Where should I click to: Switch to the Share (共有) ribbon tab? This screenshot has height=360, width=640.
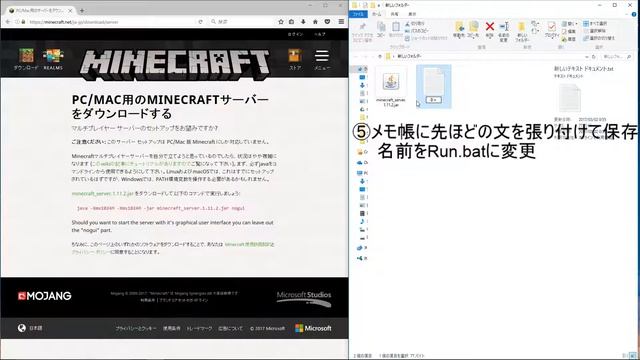[x=394, y=14]
